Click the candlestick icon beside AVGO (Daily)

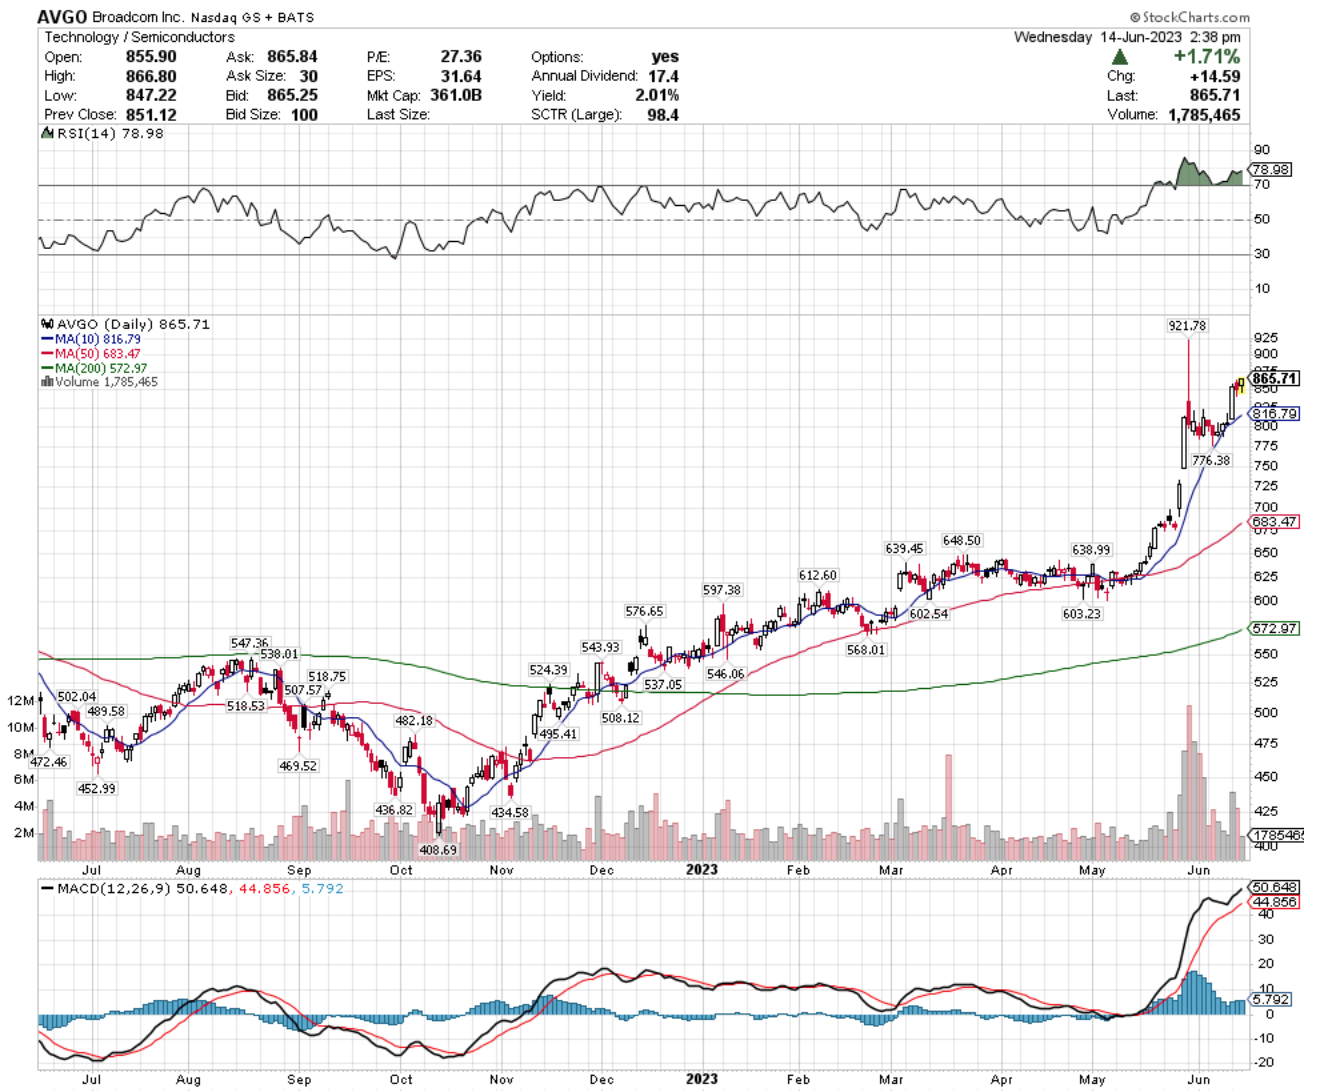[x=47, y=324]
